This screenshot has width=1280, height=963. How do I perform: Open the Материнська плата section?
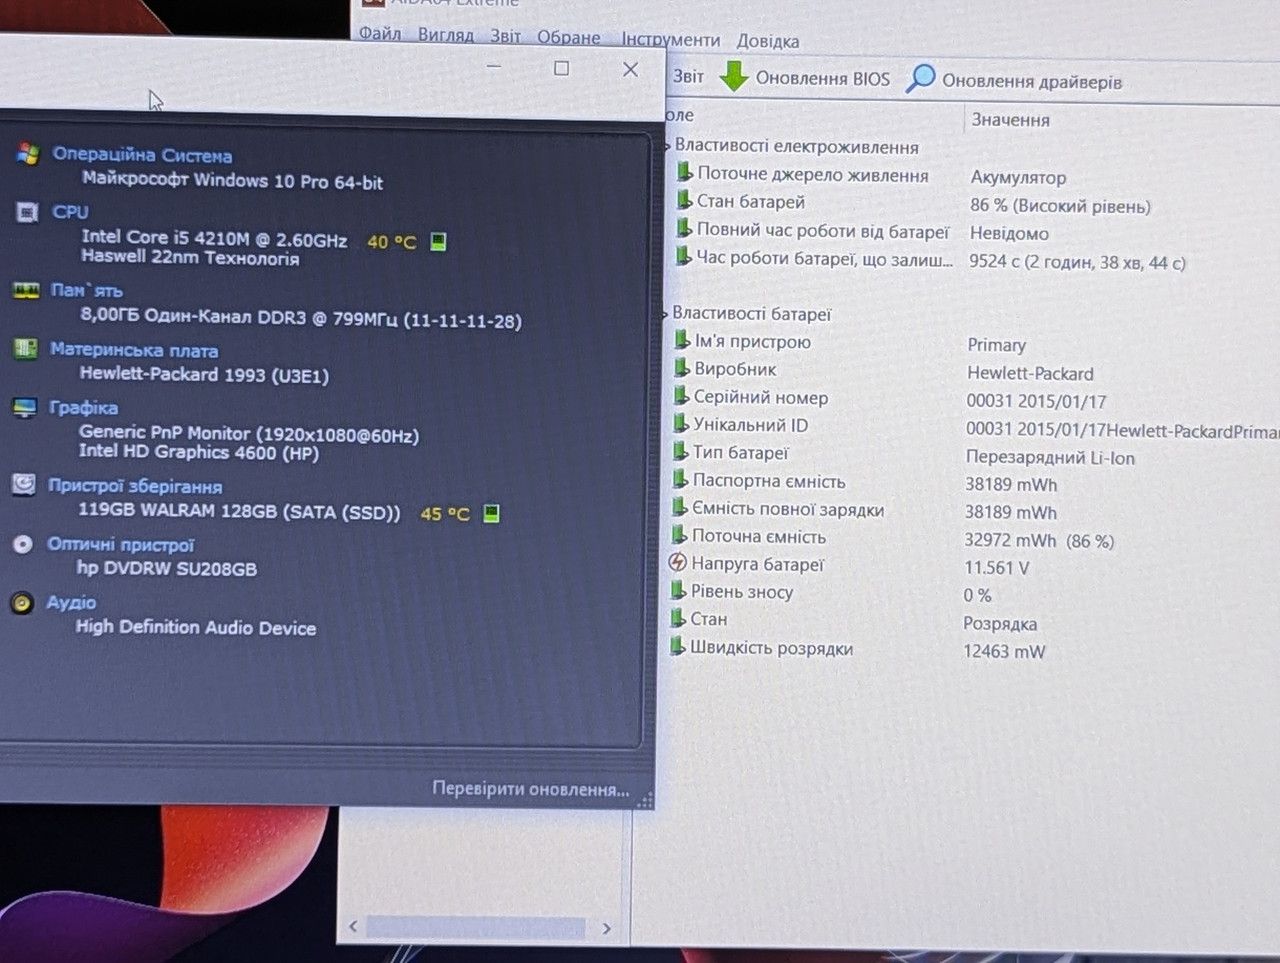pos(134,350)
